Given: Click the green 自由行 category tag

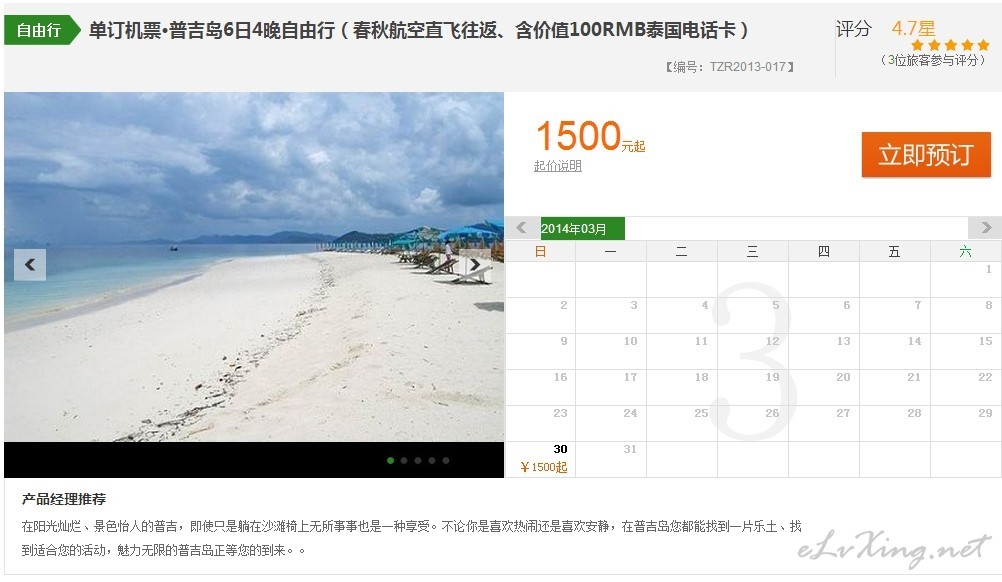Looking at the screenshot, I should coord(42,30).
